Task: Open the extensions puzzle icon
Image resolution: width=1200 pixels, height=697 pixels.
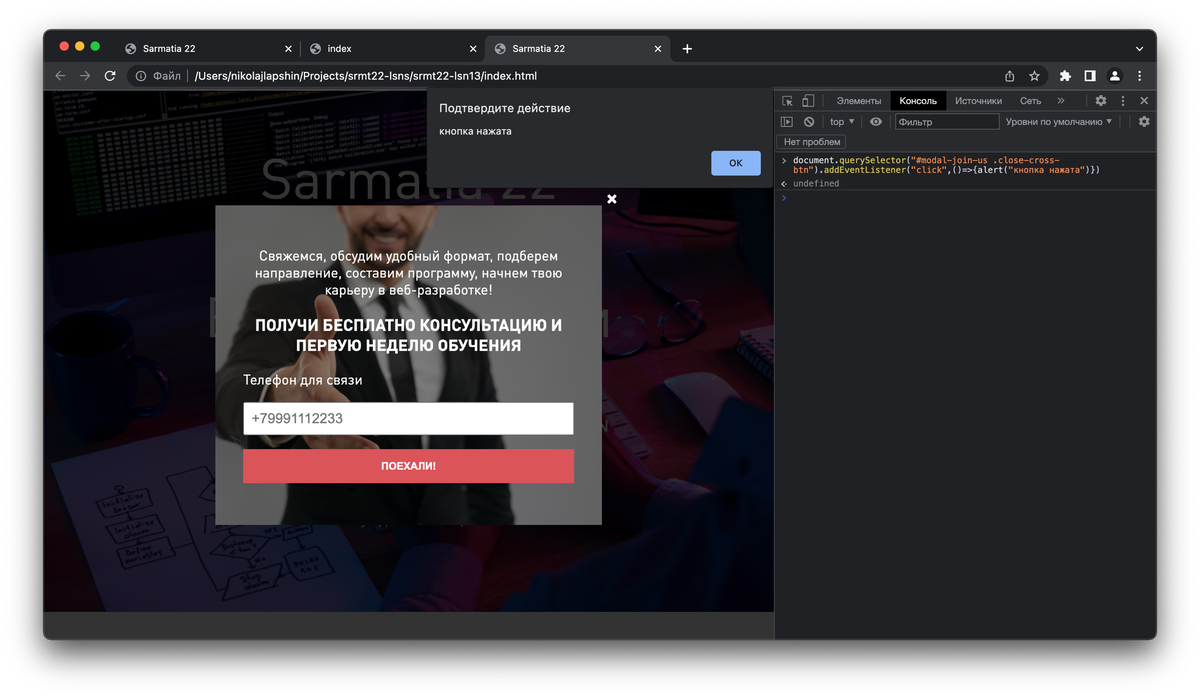Action: click(1065, 76)
